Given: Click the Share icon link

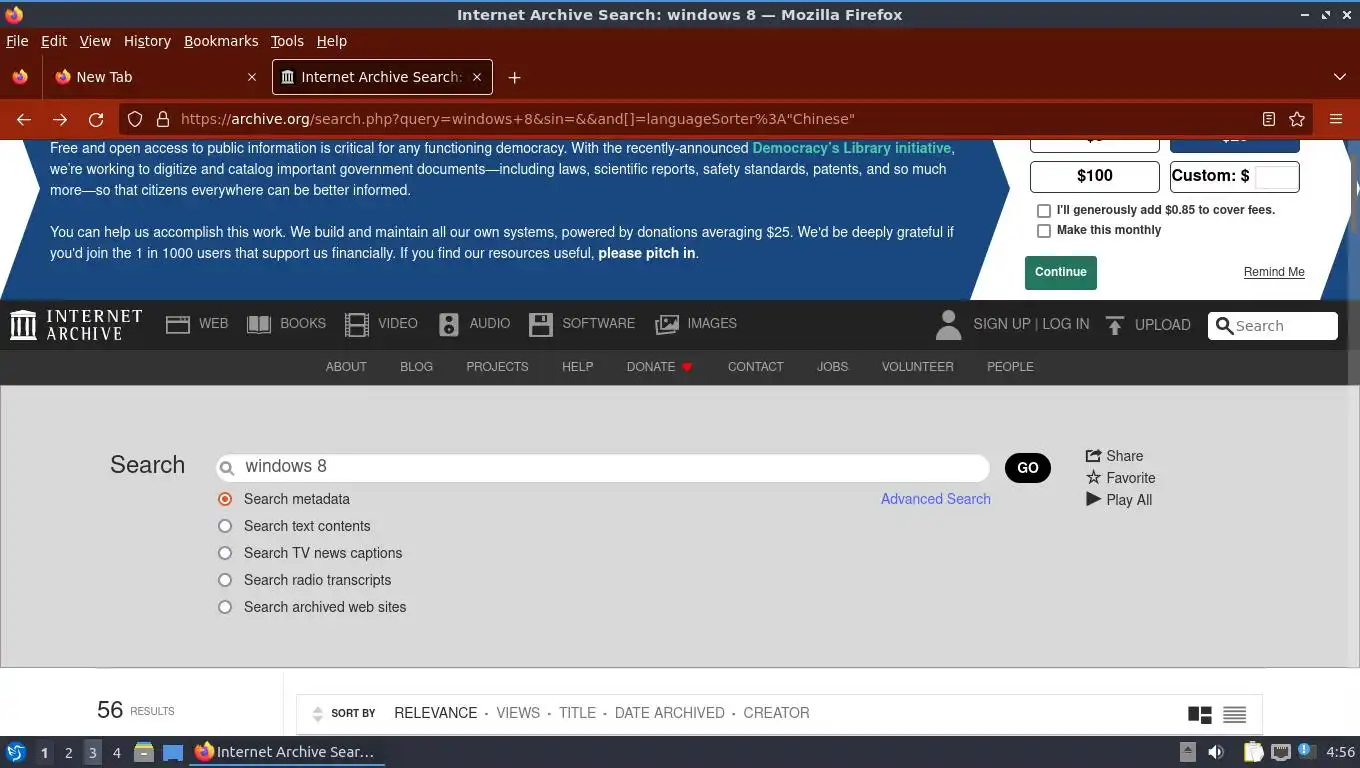Looking at the screenshot, I should (1114, 455).
